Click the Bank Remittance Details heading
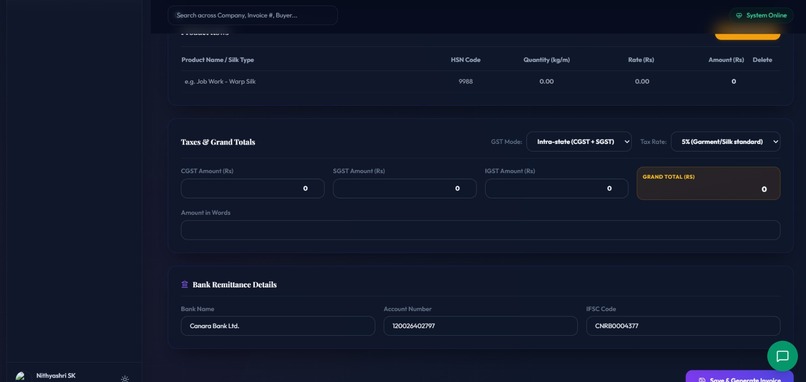Viewport: 806px width, 382px height. coord(234,284)
